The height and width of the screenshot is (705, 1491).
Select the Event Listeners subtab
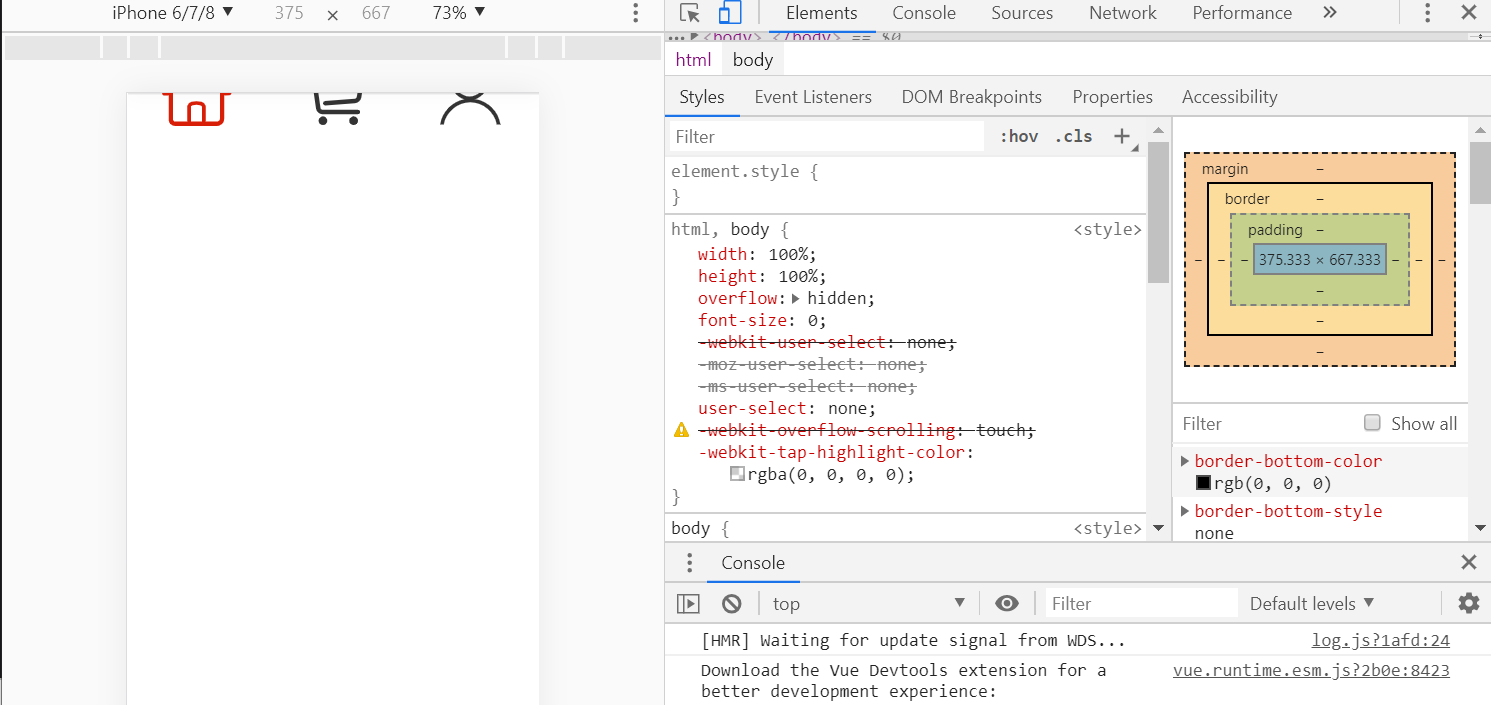coord(813,97)
